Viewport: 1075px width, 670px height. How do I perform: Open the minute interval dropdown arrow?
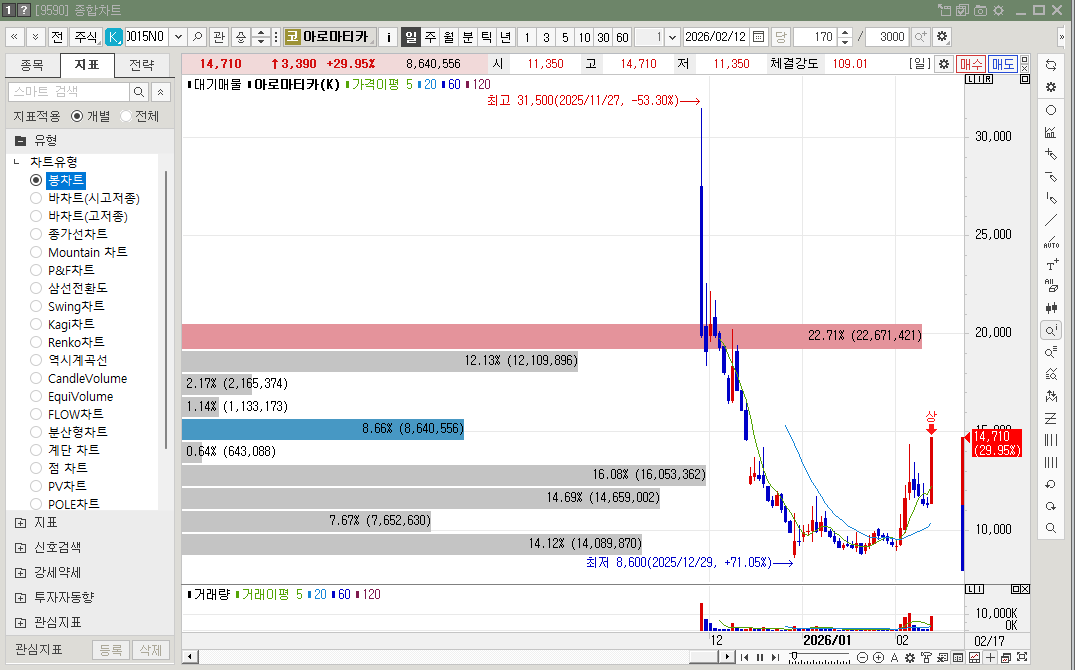coord(673,37)
